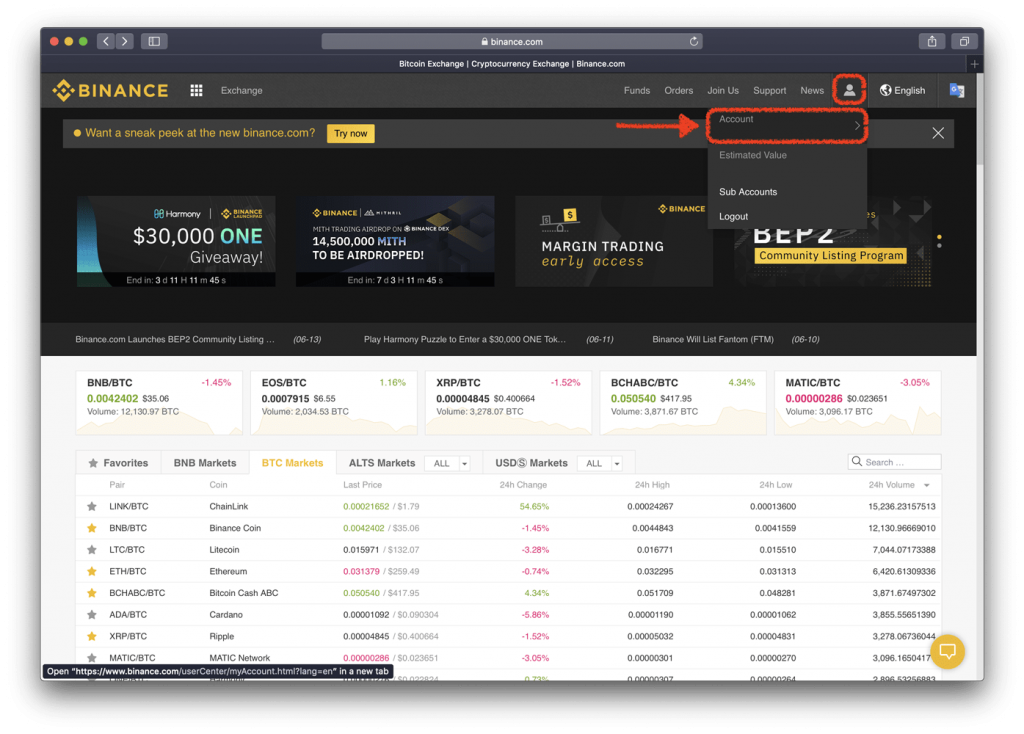Switch to the Favorites tab

[x=118, y=463]
